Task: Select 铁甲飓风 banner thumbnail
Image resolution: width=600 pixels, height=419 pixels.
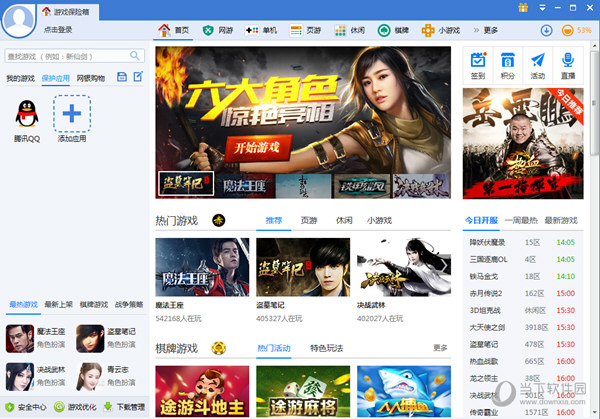Action: coord(362,186)
